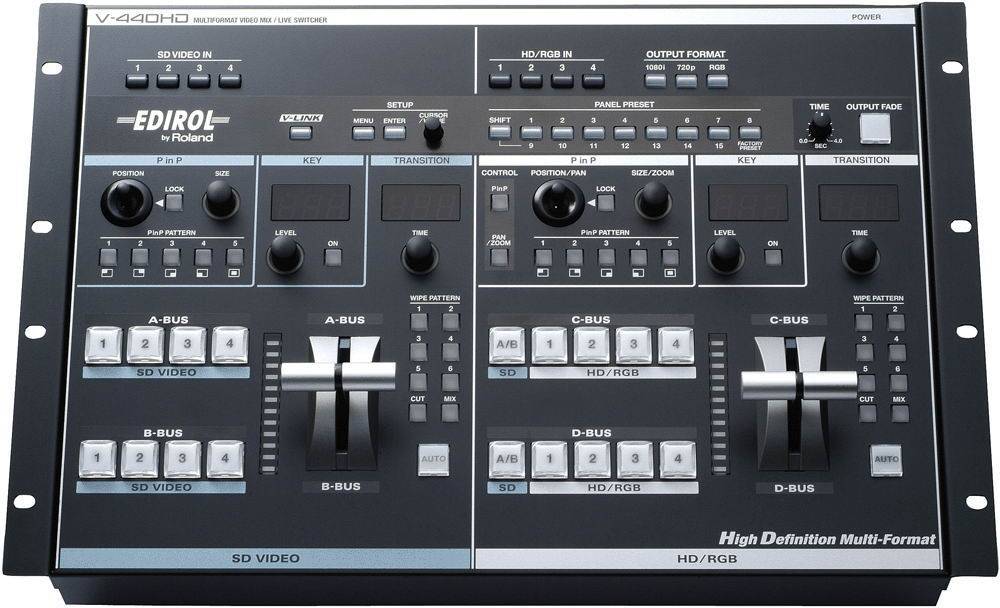Select C-BUS HD/RGB button 4
The width and height of the screenshot is (1000, 608).
(676, 345)
